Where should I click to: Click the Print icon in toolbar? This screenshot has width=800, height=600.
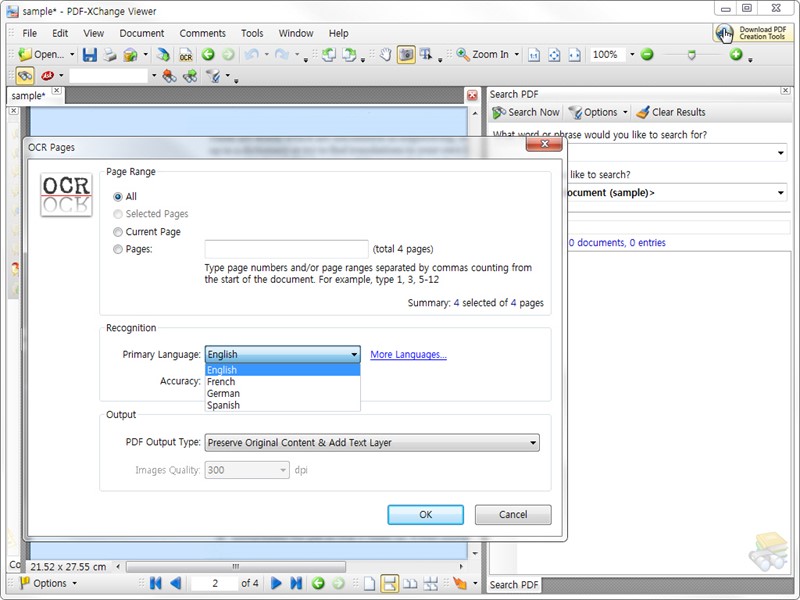coord(110,55)
